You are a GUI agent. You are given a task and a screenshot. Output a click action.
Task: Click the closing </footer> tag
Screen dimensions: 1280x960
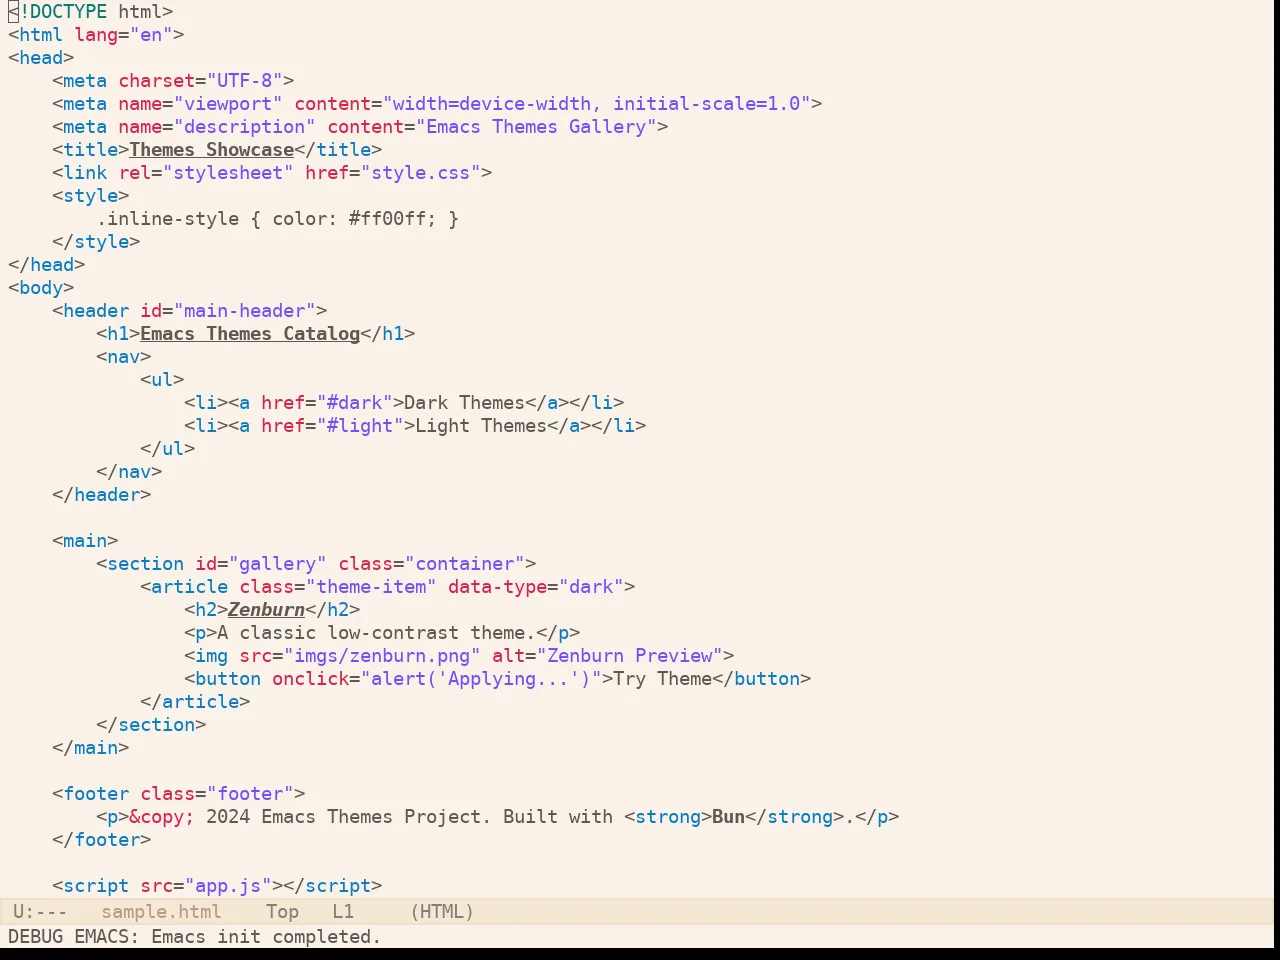point(102,840)
